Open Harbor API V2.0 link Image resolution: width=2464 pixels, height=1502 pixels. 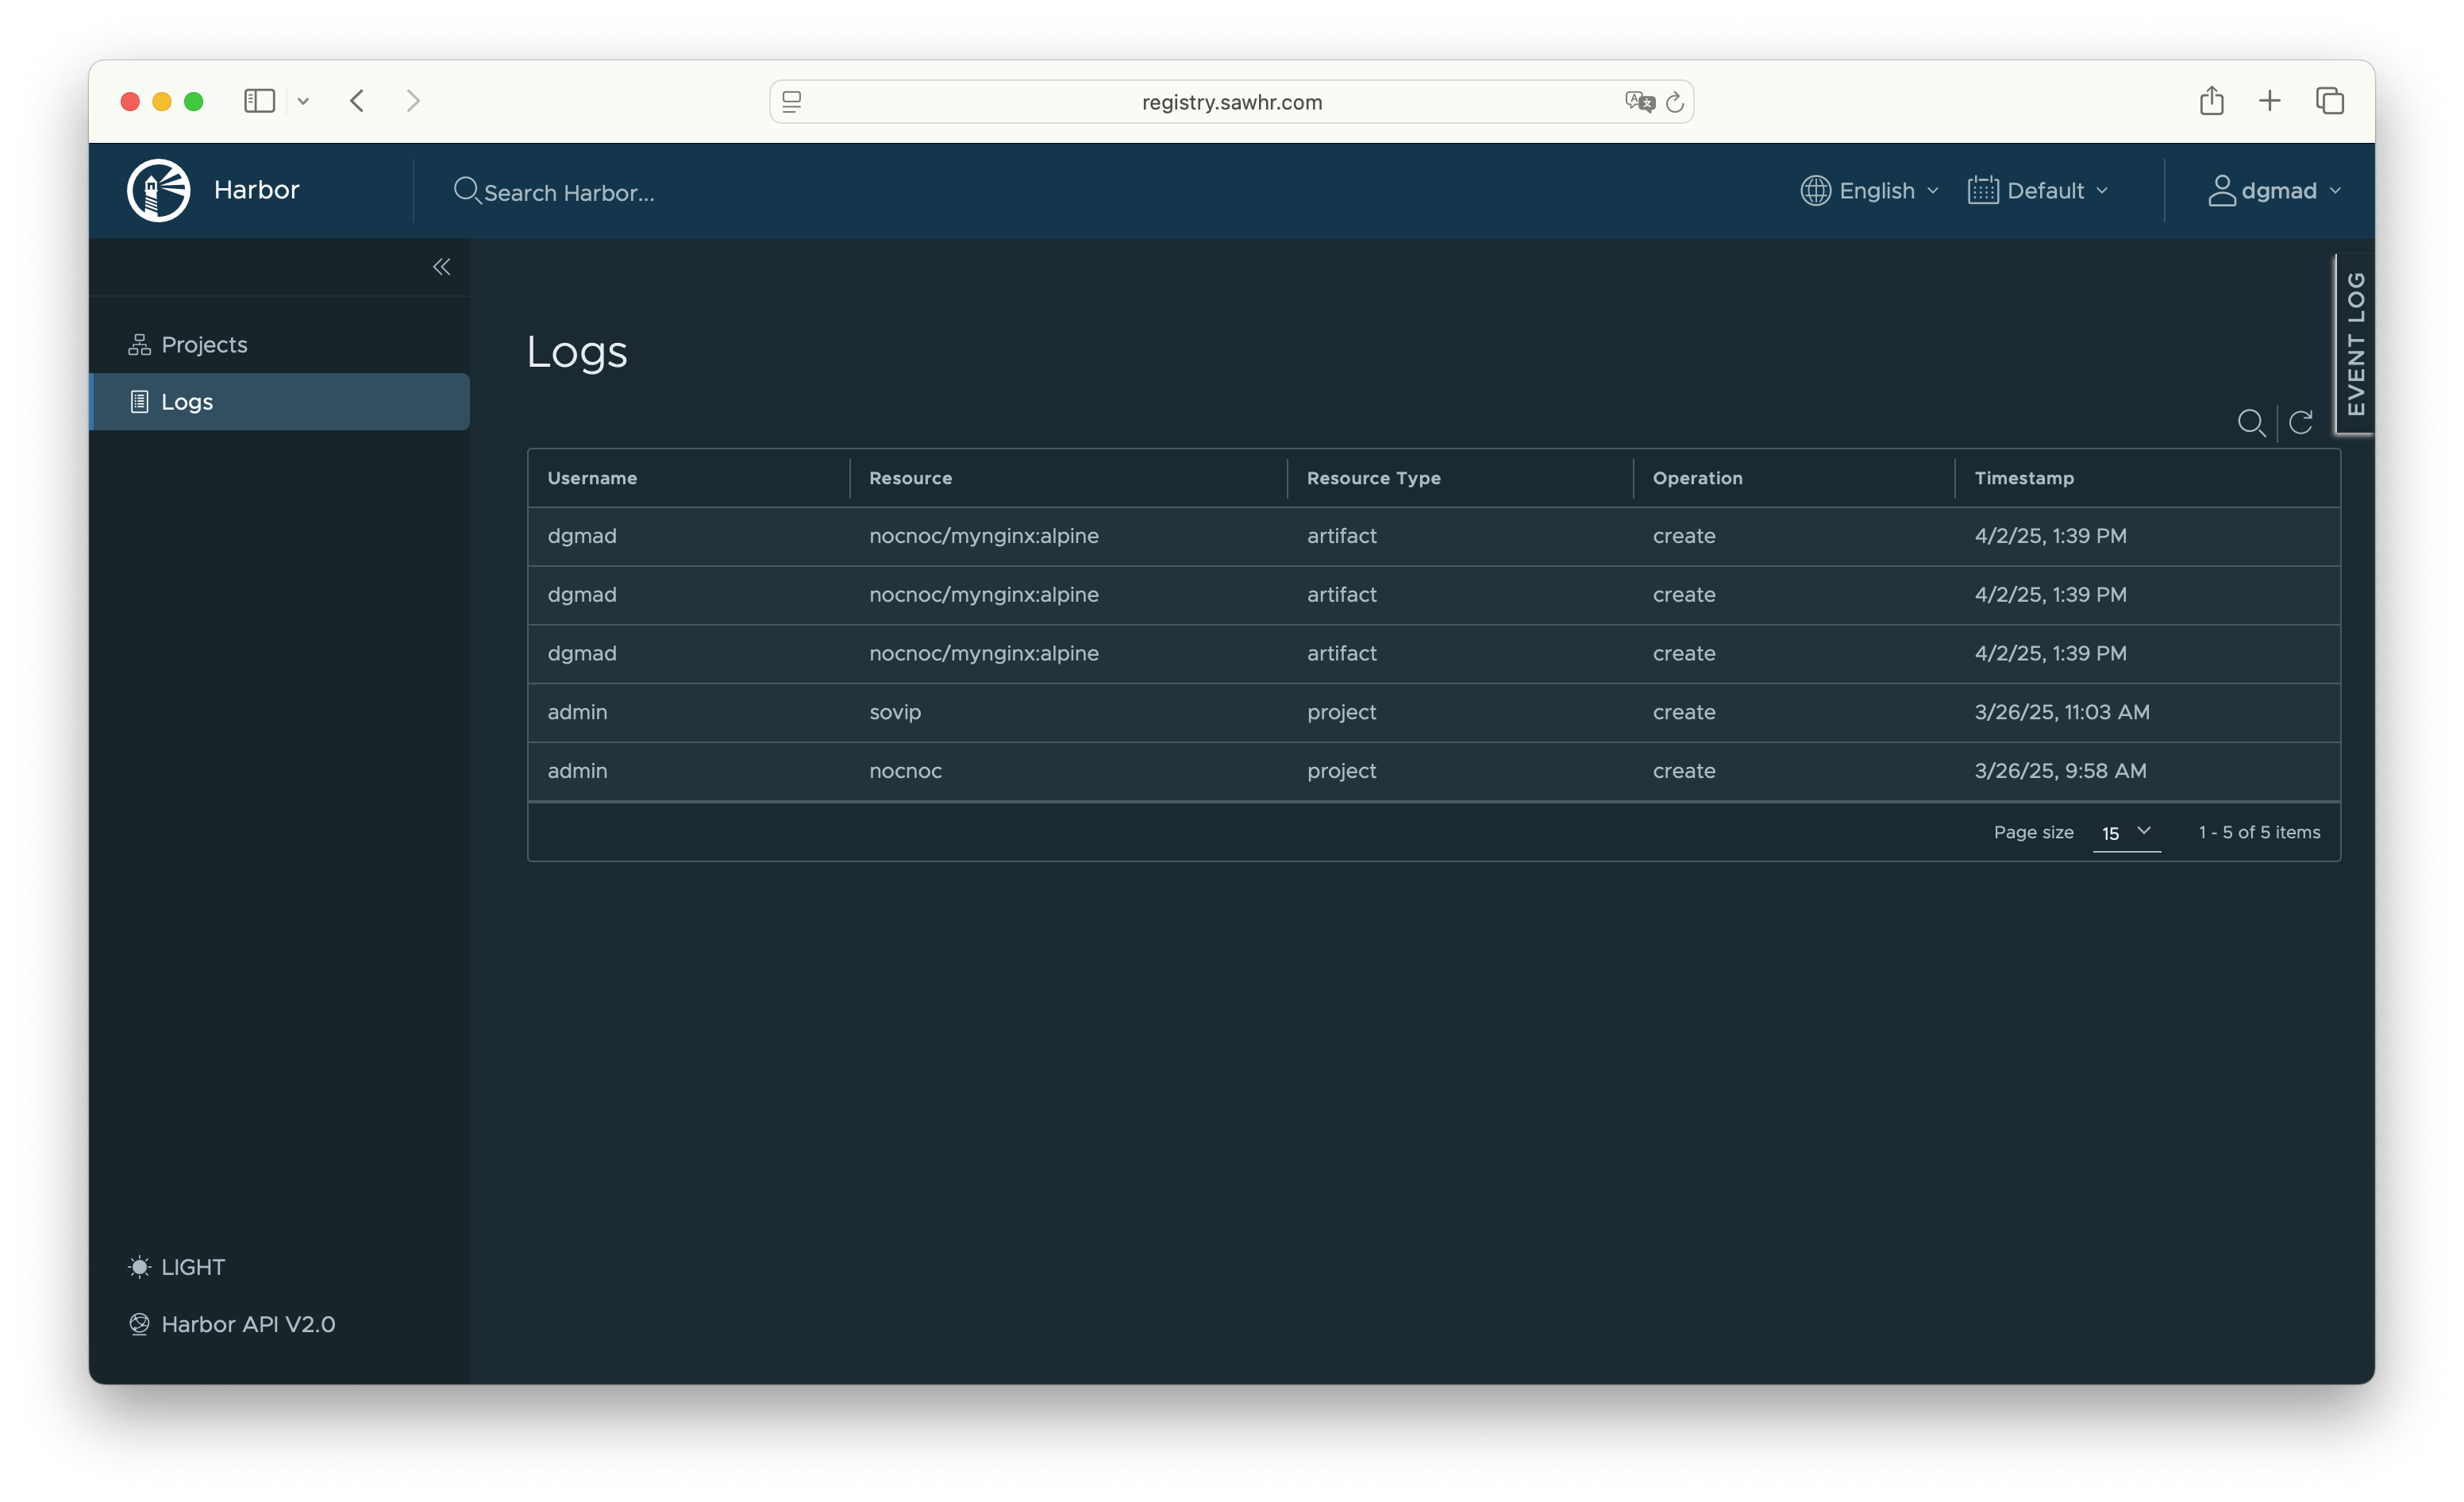click(x=232, y=1324)
